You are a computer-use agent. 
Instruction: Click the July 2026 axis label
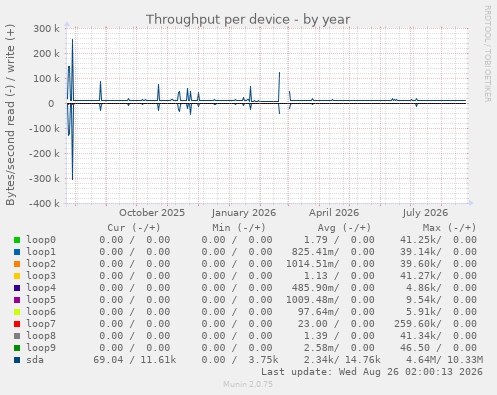click(x=425, y=213)
